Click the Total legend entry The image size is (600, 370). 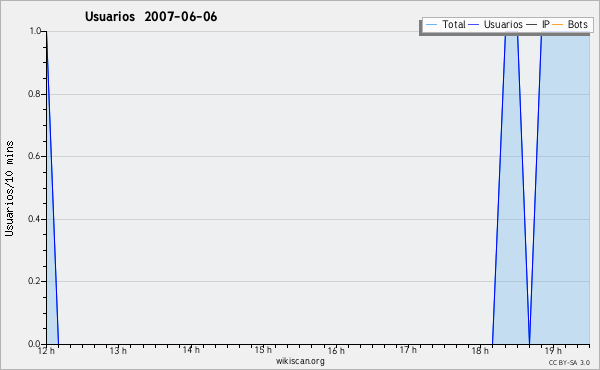(446, 24)
